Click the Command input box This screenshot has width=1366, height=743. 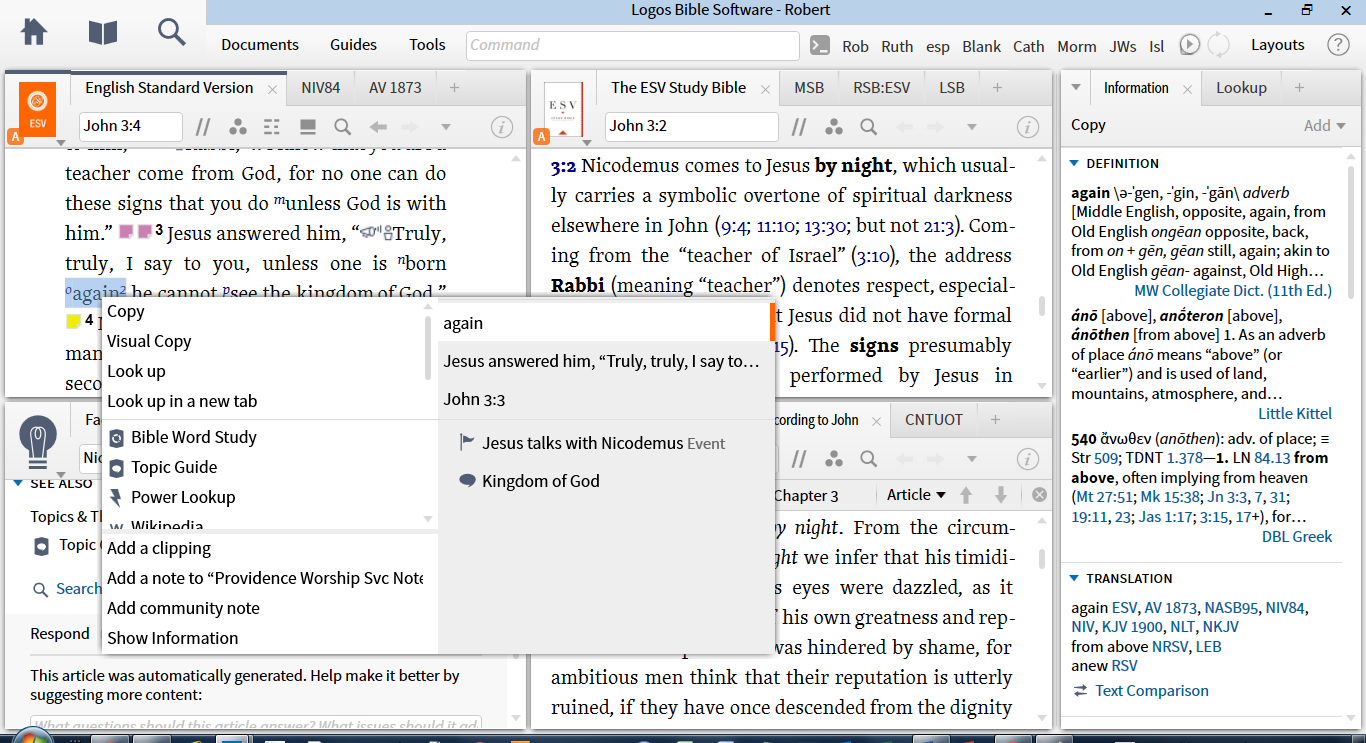[x=633, y=45]
